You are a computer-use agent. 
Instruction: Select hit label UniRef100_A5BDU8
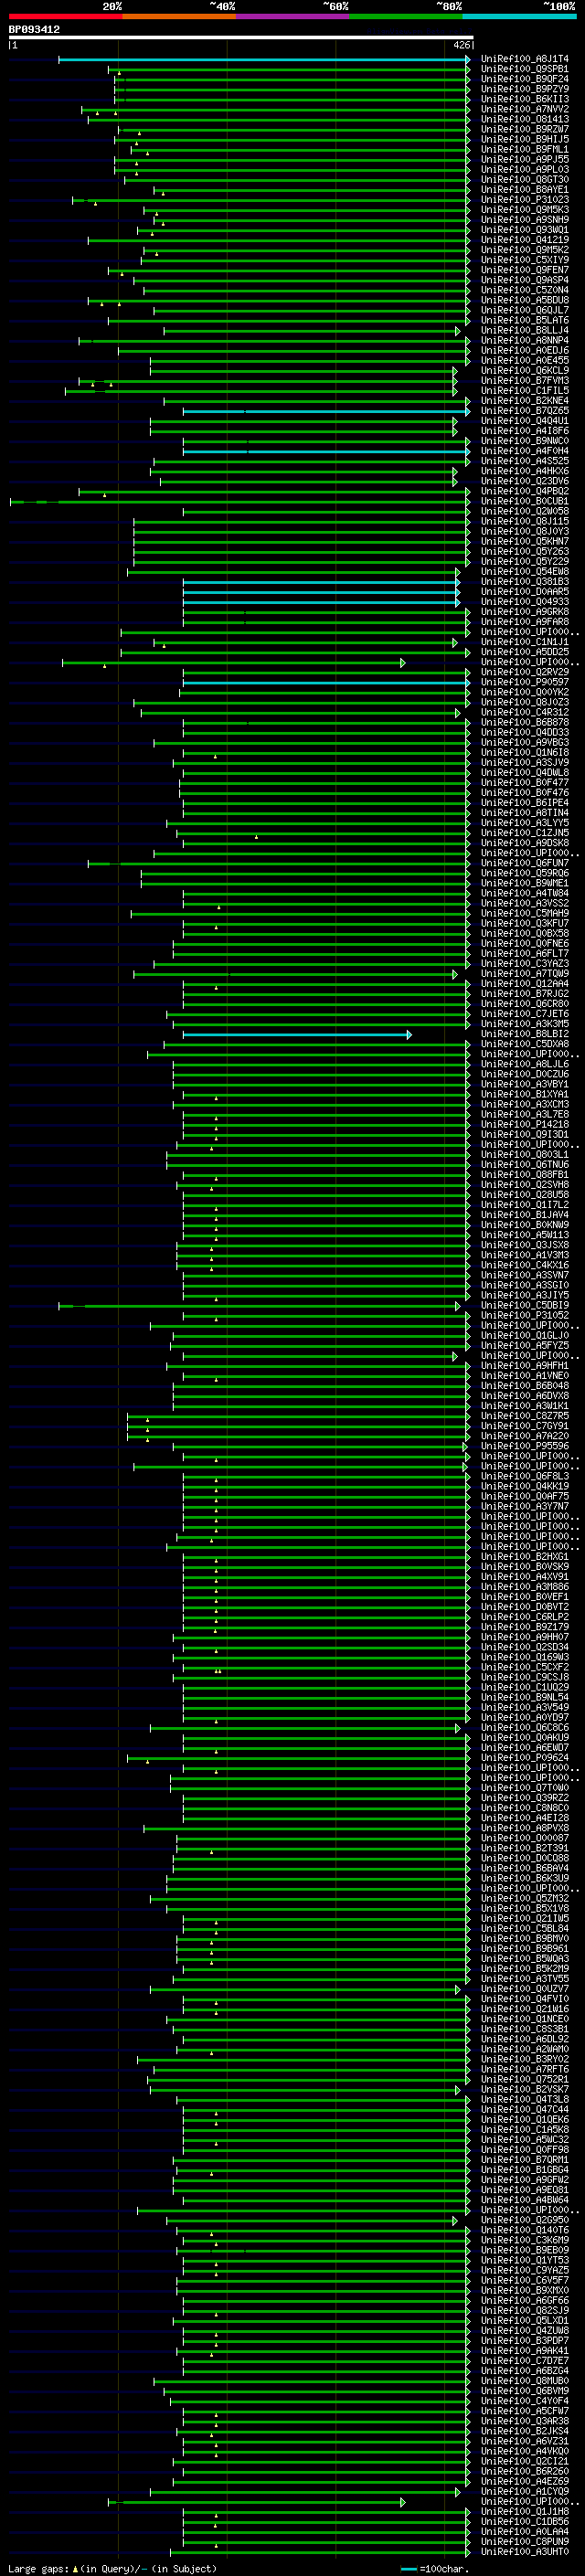pos(524,300)
